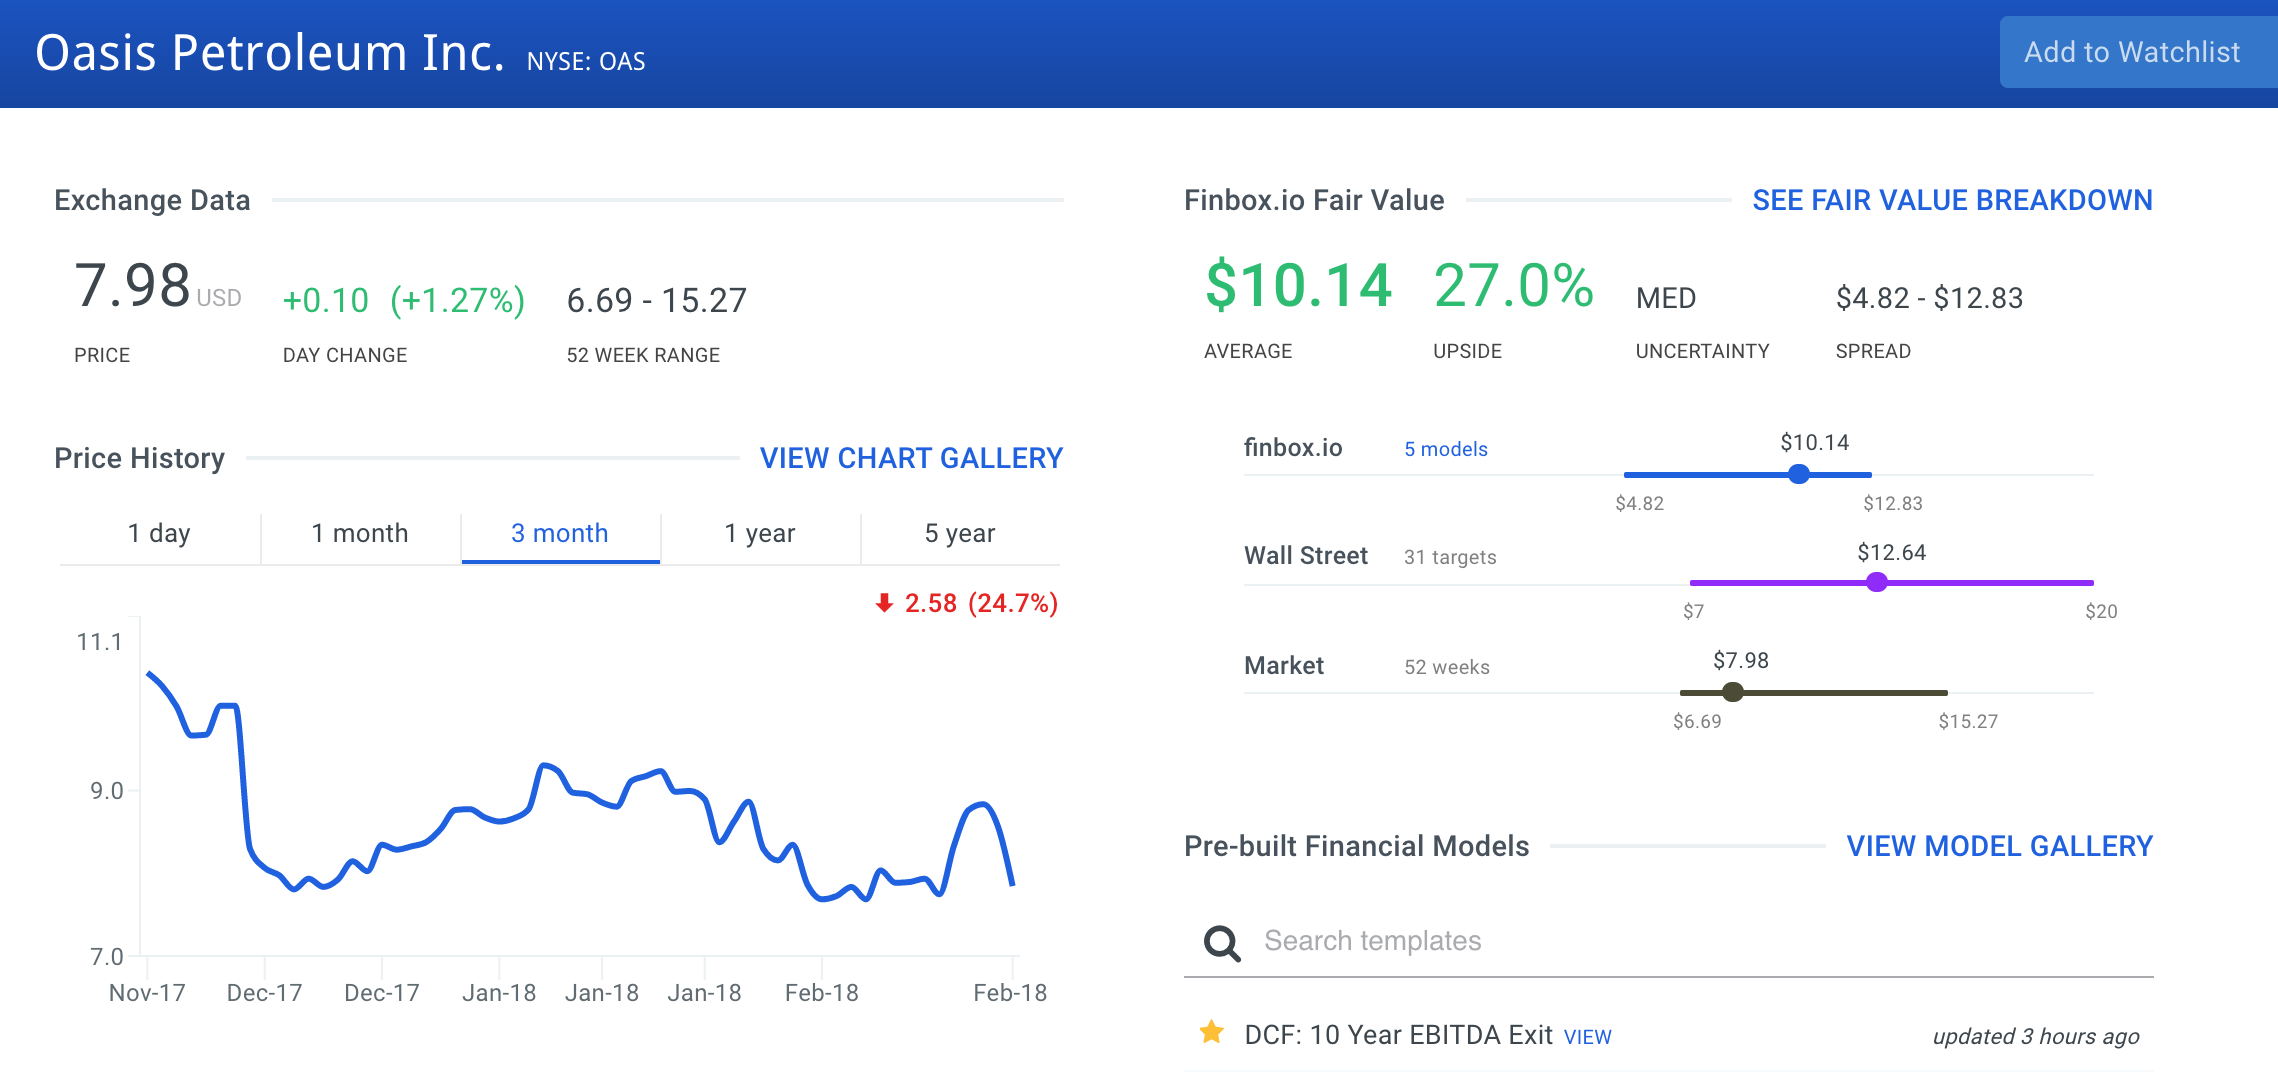Click the Exchange Data heading
This screenshot has height=1072, width=2278.
152,200
